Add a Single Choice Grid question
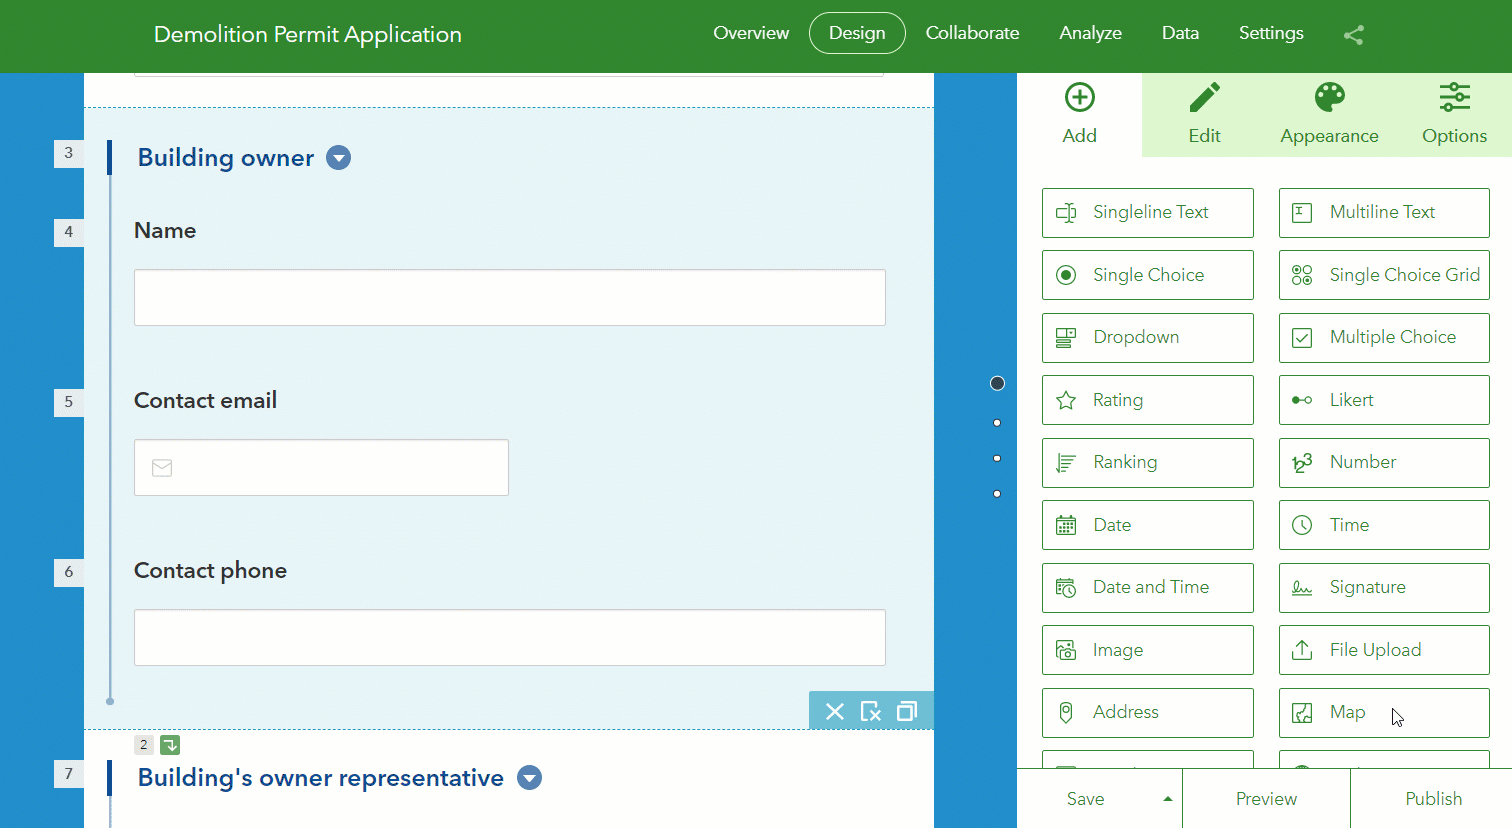1512x828 pixels. point(1384,275)
